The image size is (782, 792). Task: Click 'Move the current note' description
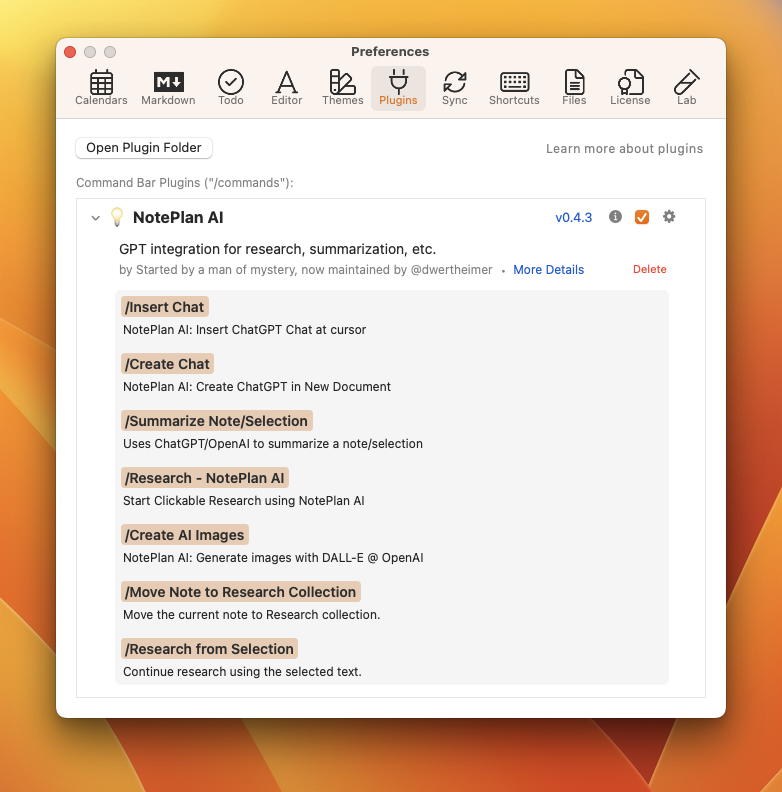click(x=252, y=615)
